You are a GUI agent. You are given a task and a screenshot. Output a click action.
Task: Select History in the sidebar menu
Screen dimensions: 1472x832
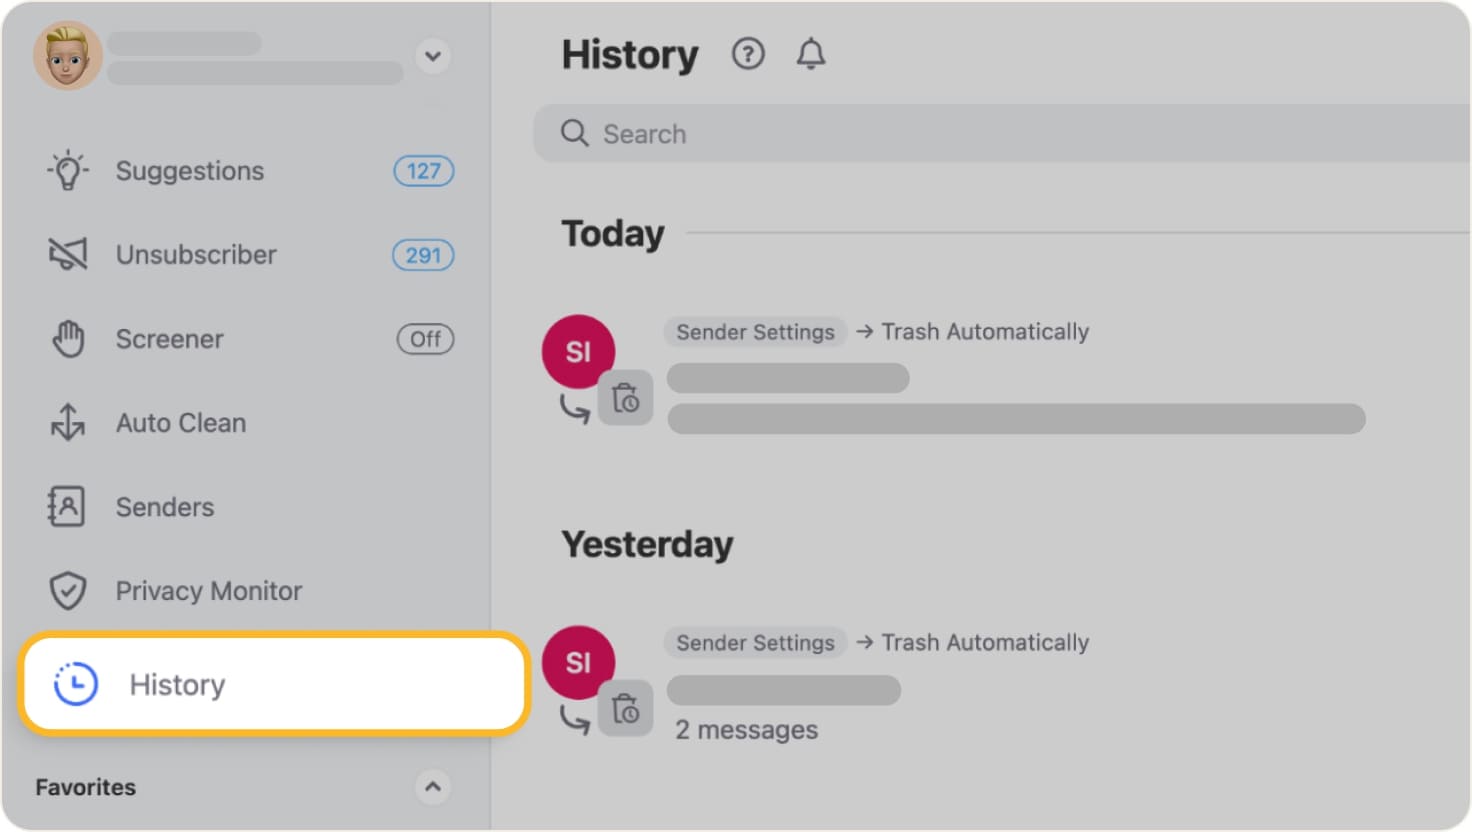point(177,684)
